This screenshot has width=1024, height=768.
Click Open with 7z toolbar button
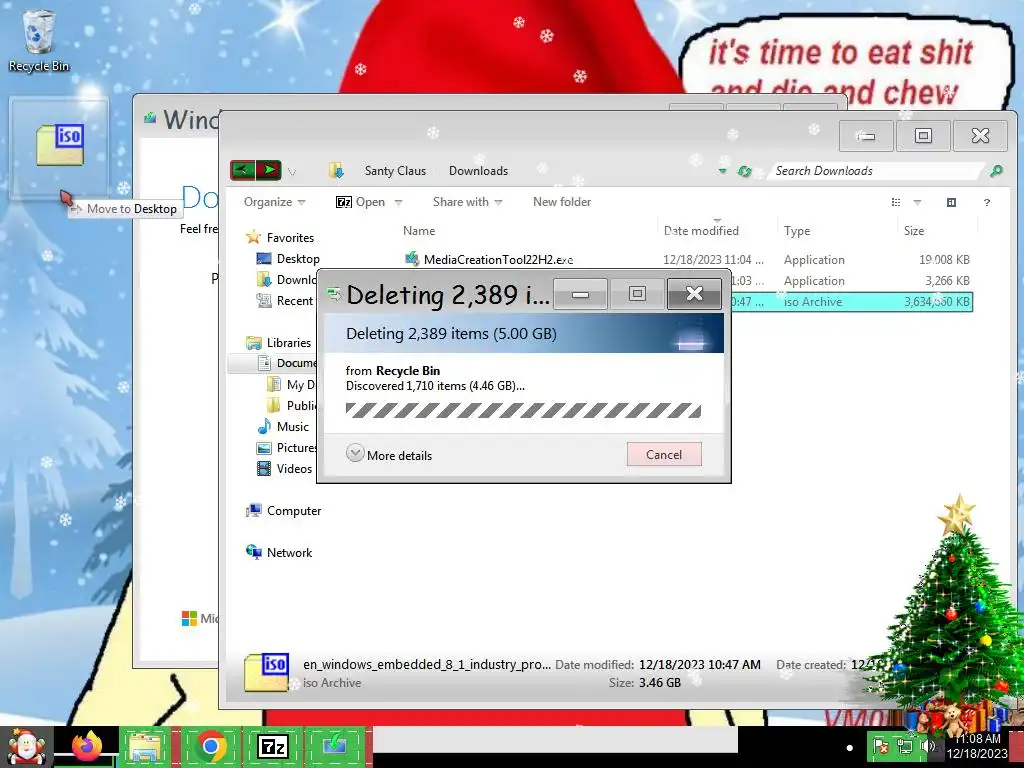coord(360,202)
